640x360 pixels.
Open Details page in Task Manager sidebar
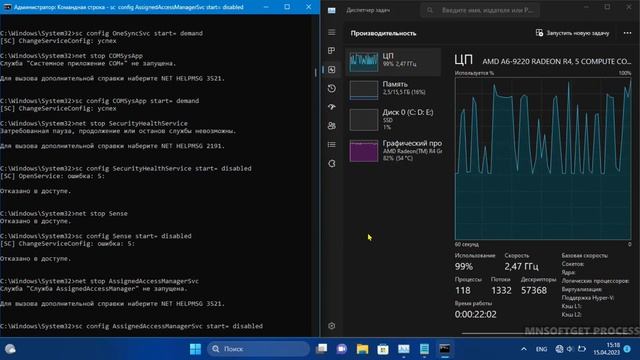(332, 144)
